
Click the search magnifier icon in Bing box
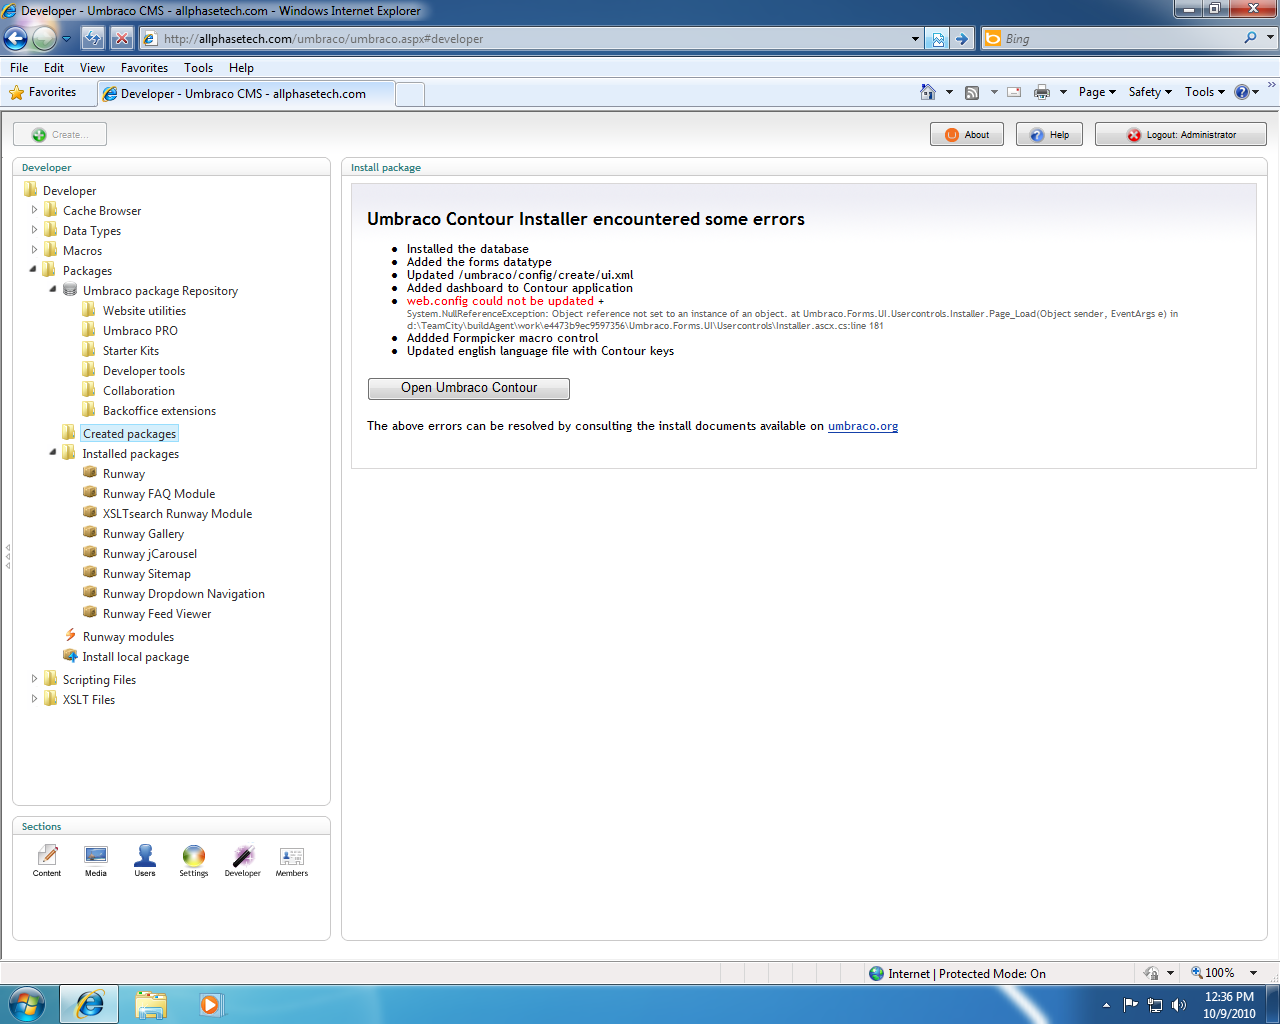tap(1250, 38)
